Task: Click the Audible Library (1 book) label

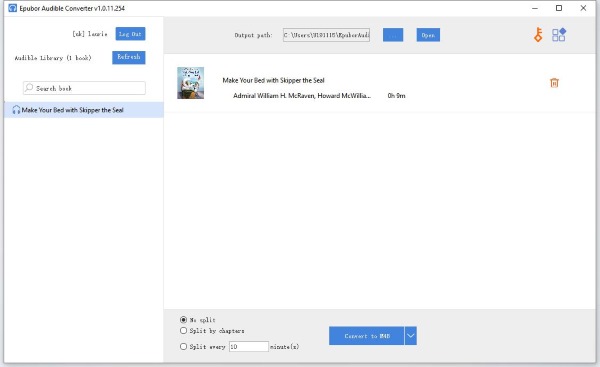Action: 53,58
